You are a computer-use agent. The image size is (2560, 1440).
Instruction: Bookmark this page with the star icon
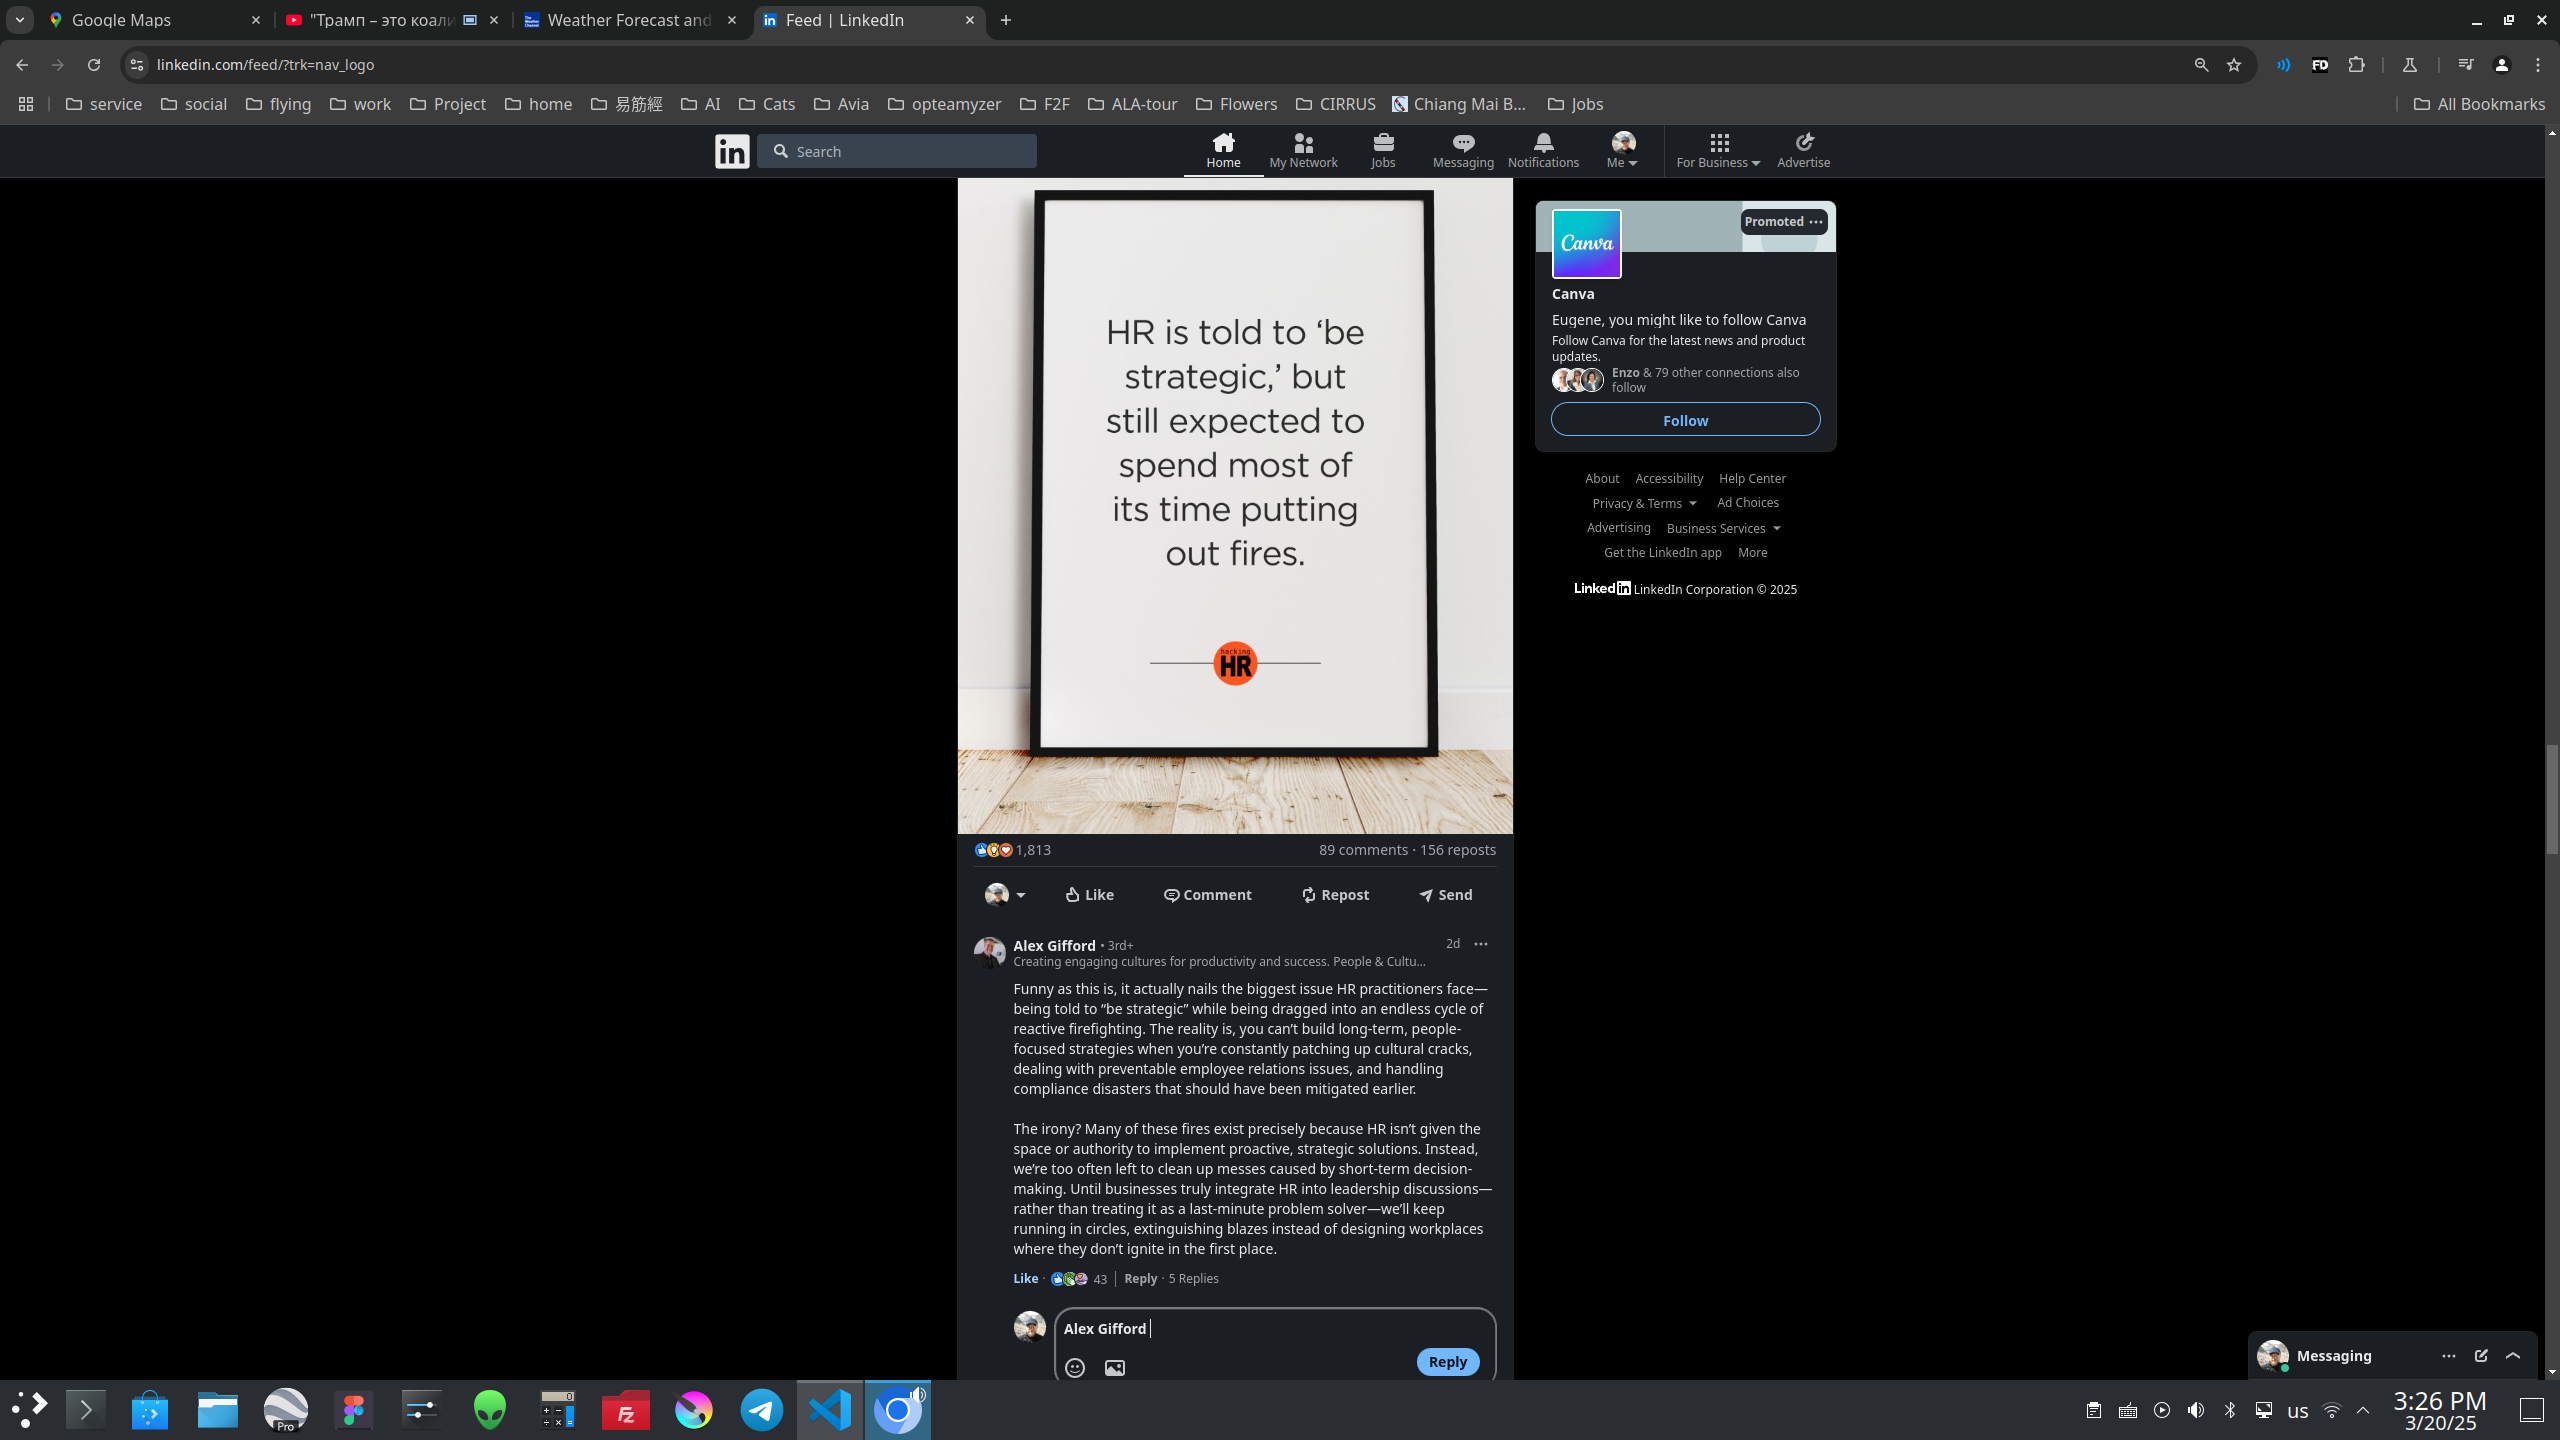2234,65
